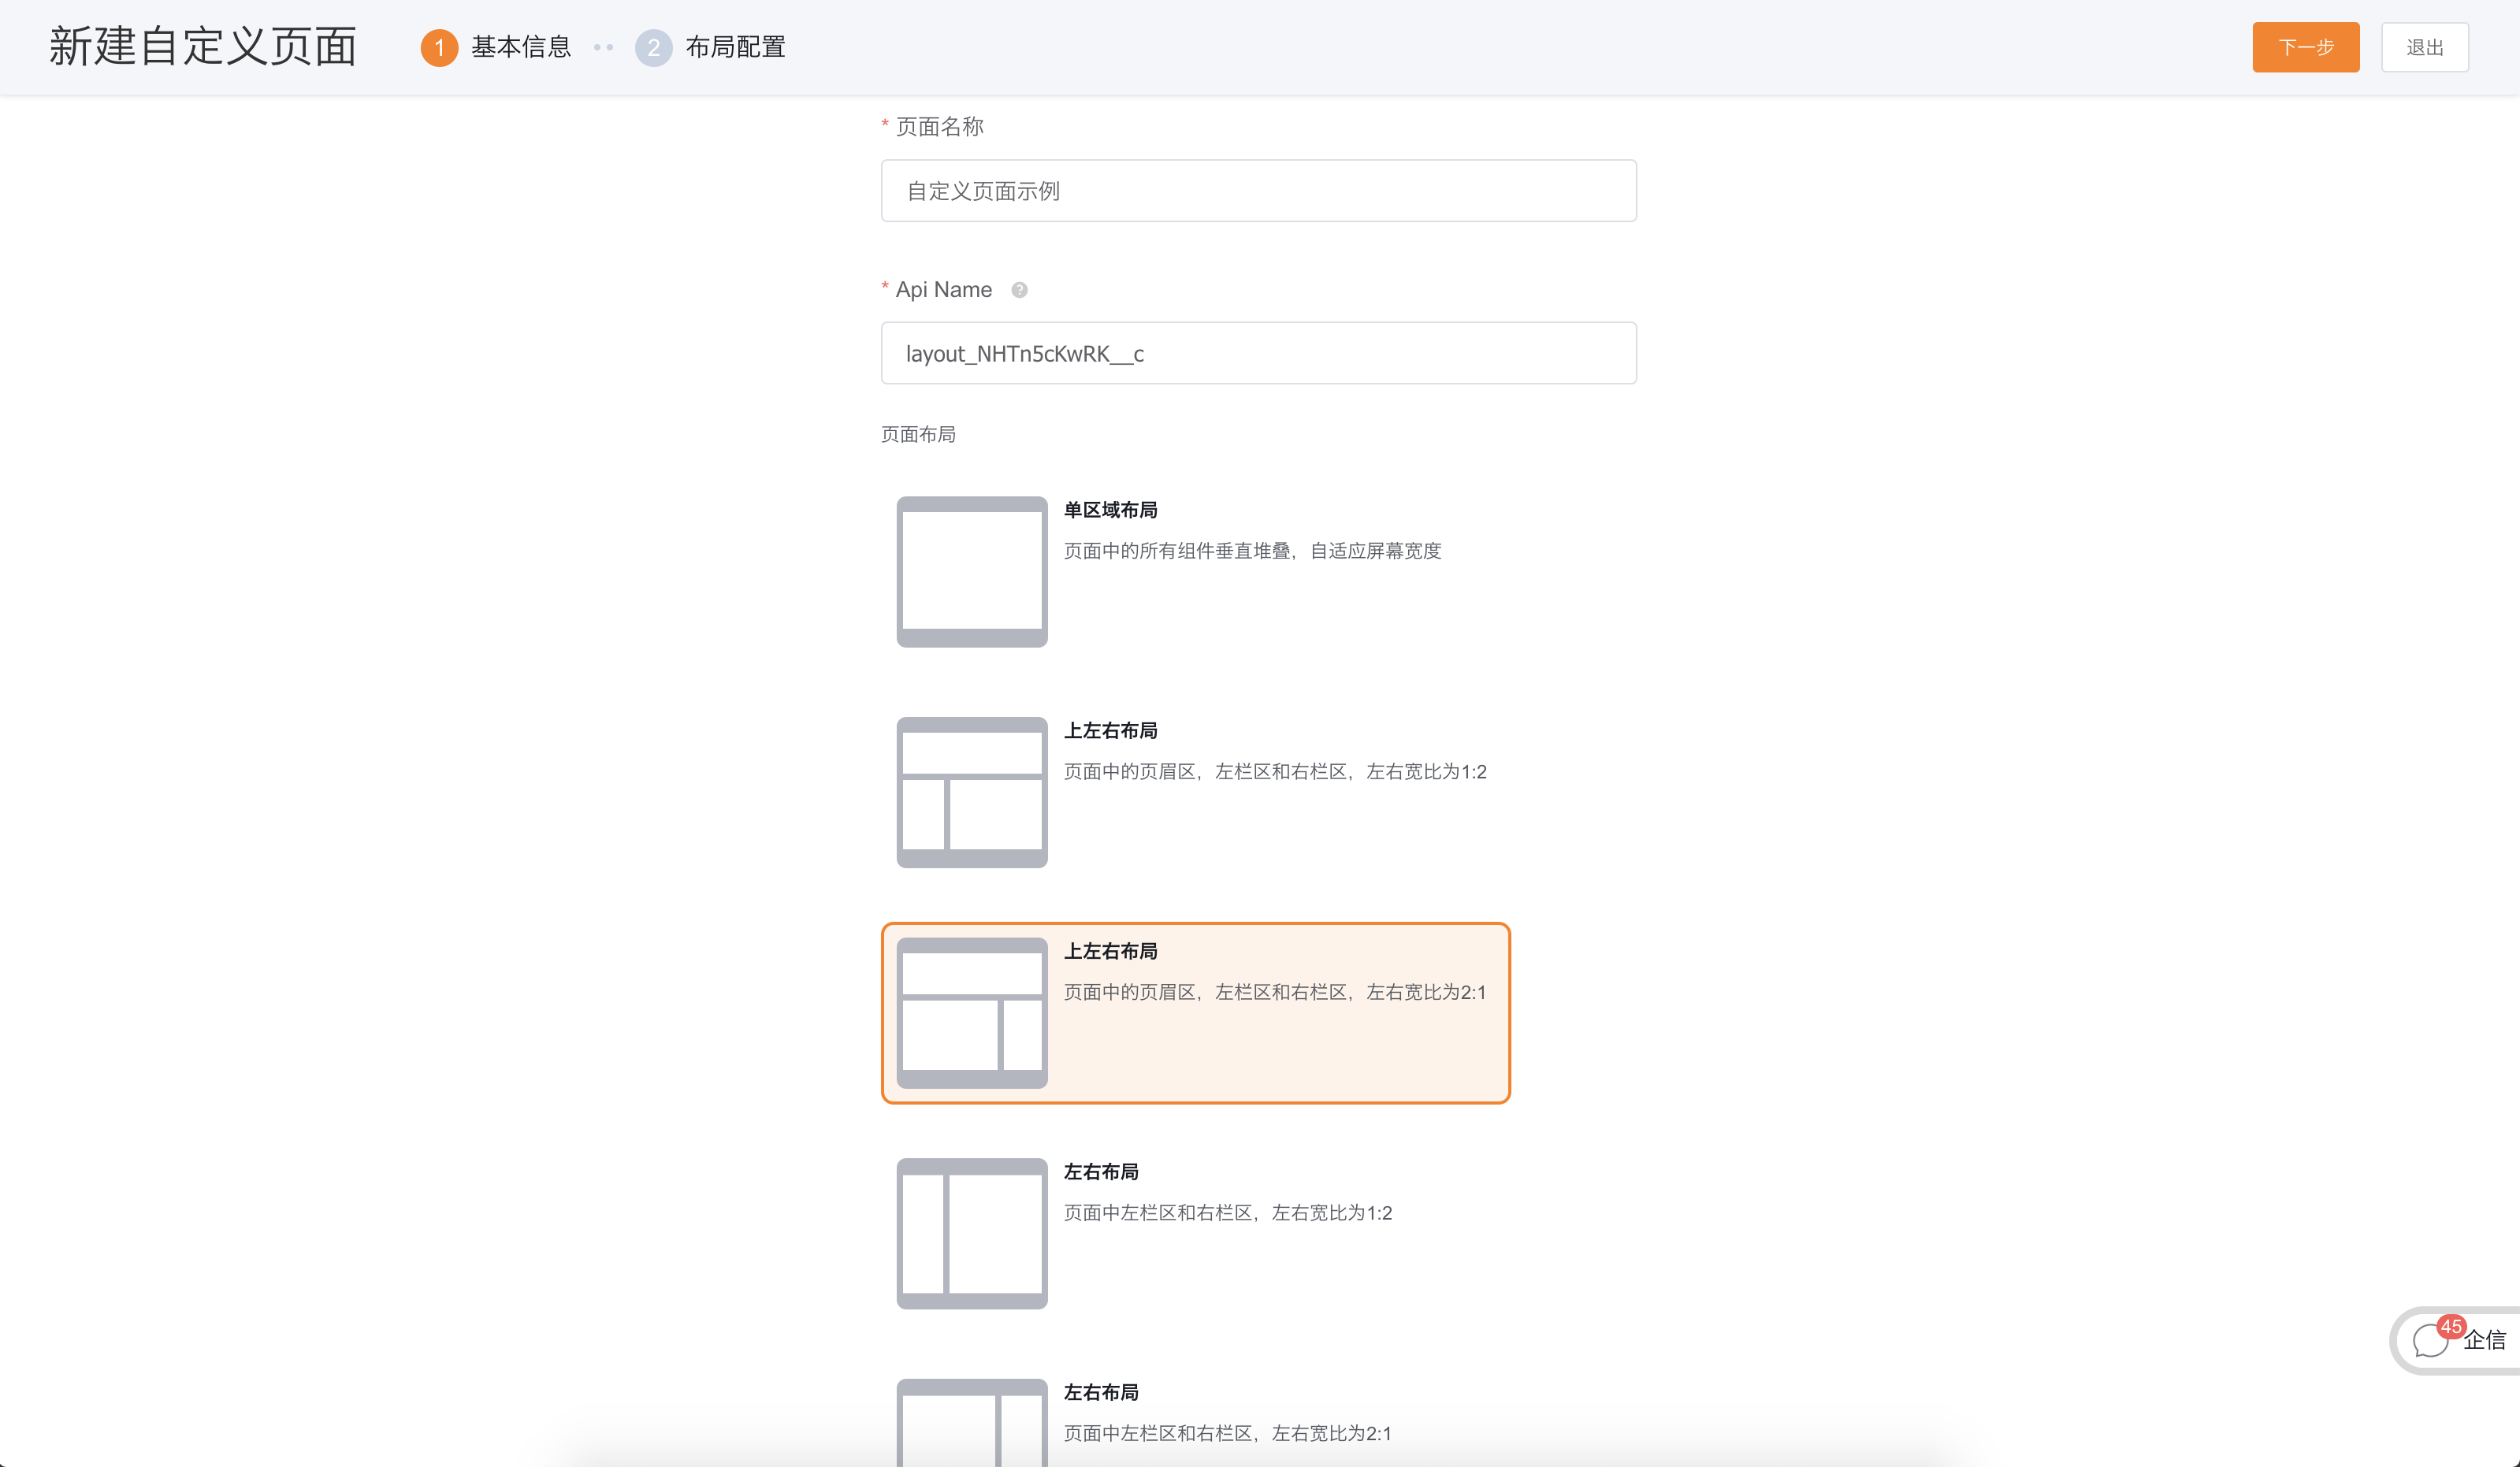This screenshot has width=2520, height=1467.
Task: Pick the 左右布局 2:1 layout thumbnail
Action: (x=972, y=1423)
